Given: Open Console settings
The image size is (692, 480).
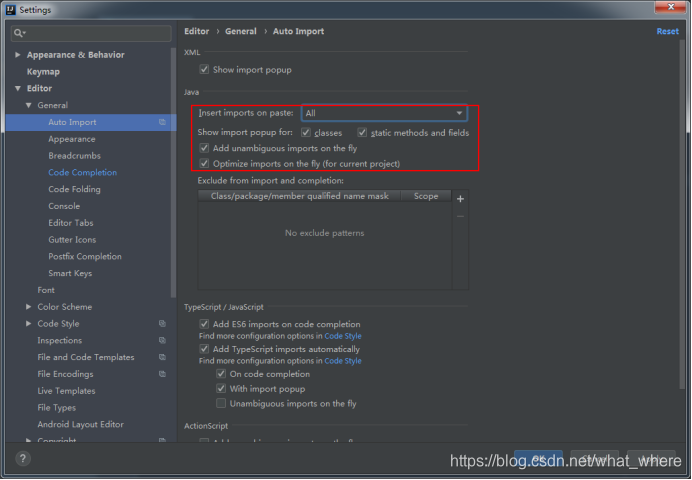Looking at the screenshot, I should pyautogui.click(x=64, y=206).
